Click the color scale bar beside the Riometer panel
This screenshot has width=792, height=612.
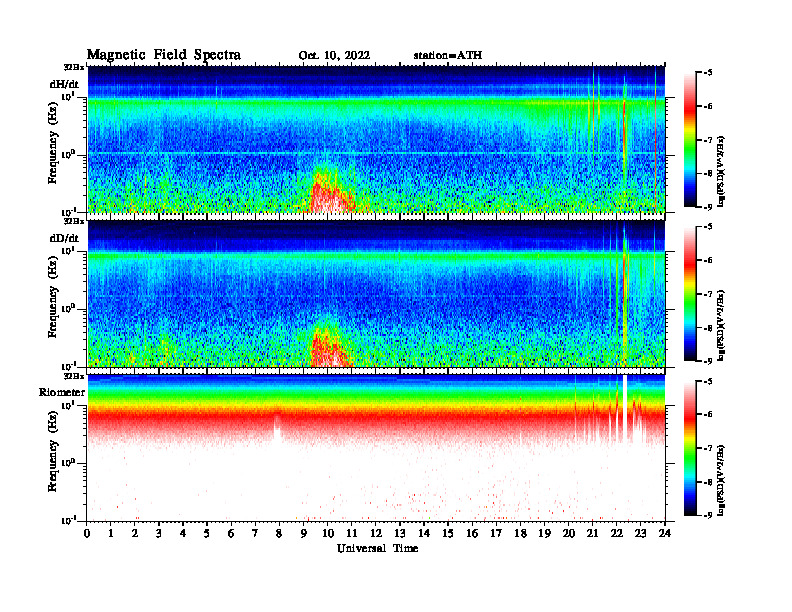[x=690, y=448]
